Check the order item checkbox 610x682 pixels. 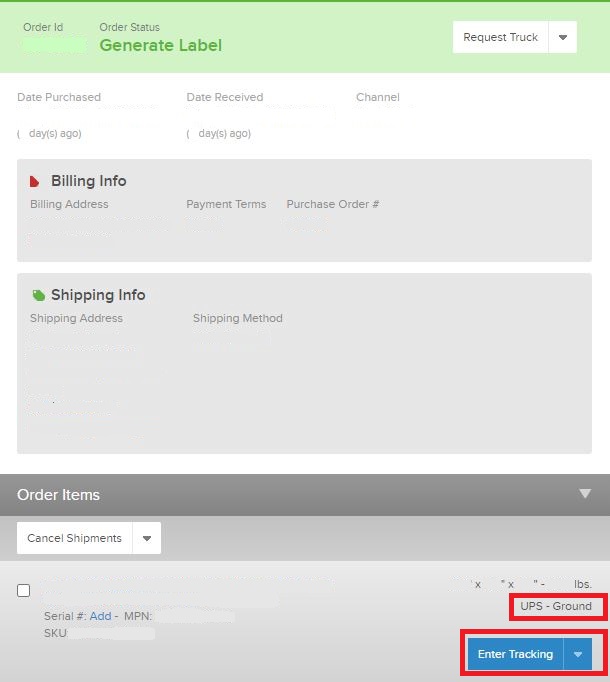[x=23, y=591]
